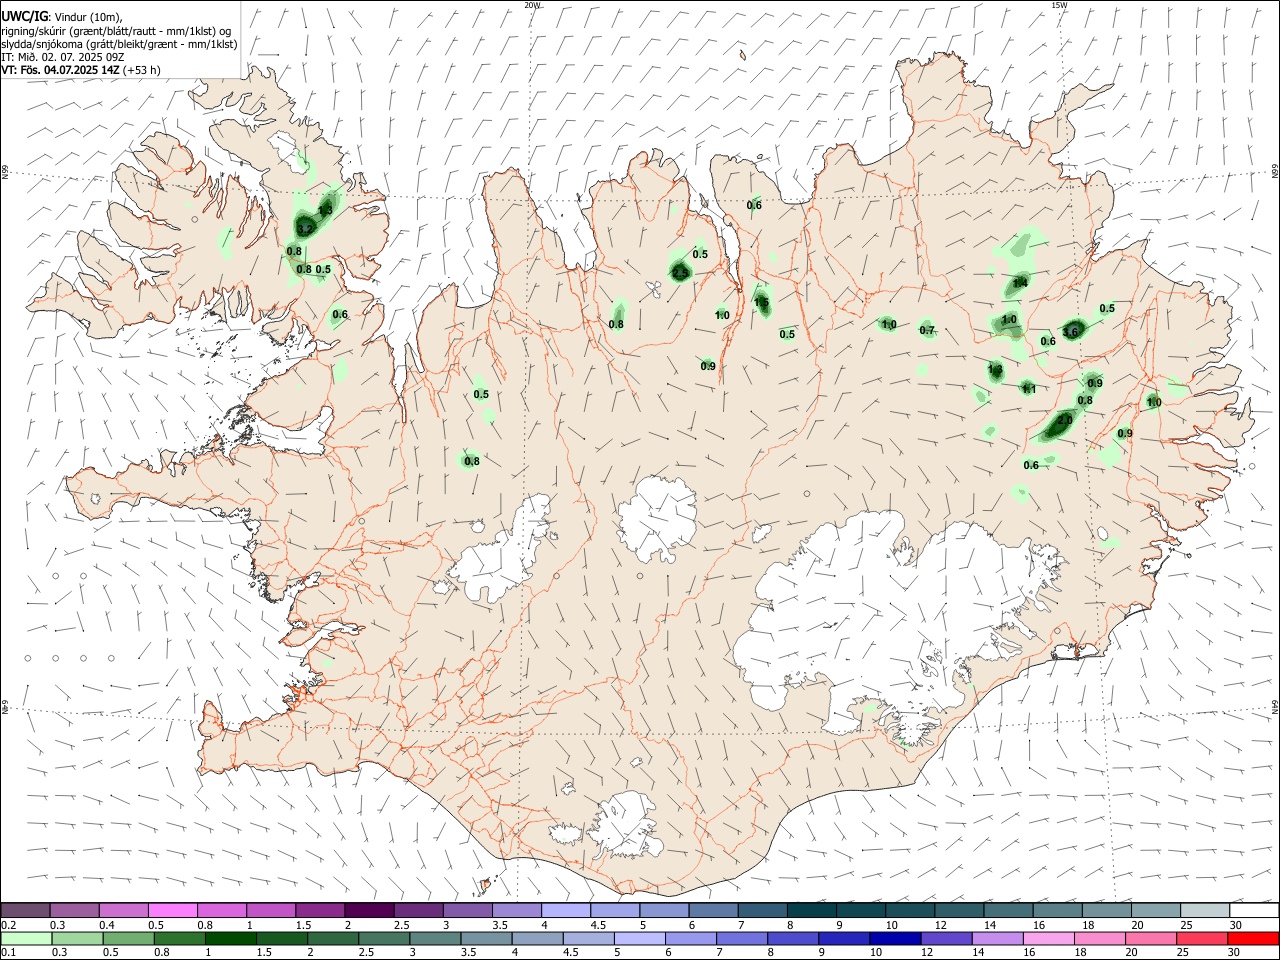This screenshot has width=1280, height=960.
Task: Click the 1.5 precipitation value on the map
Action: [761, 302]
